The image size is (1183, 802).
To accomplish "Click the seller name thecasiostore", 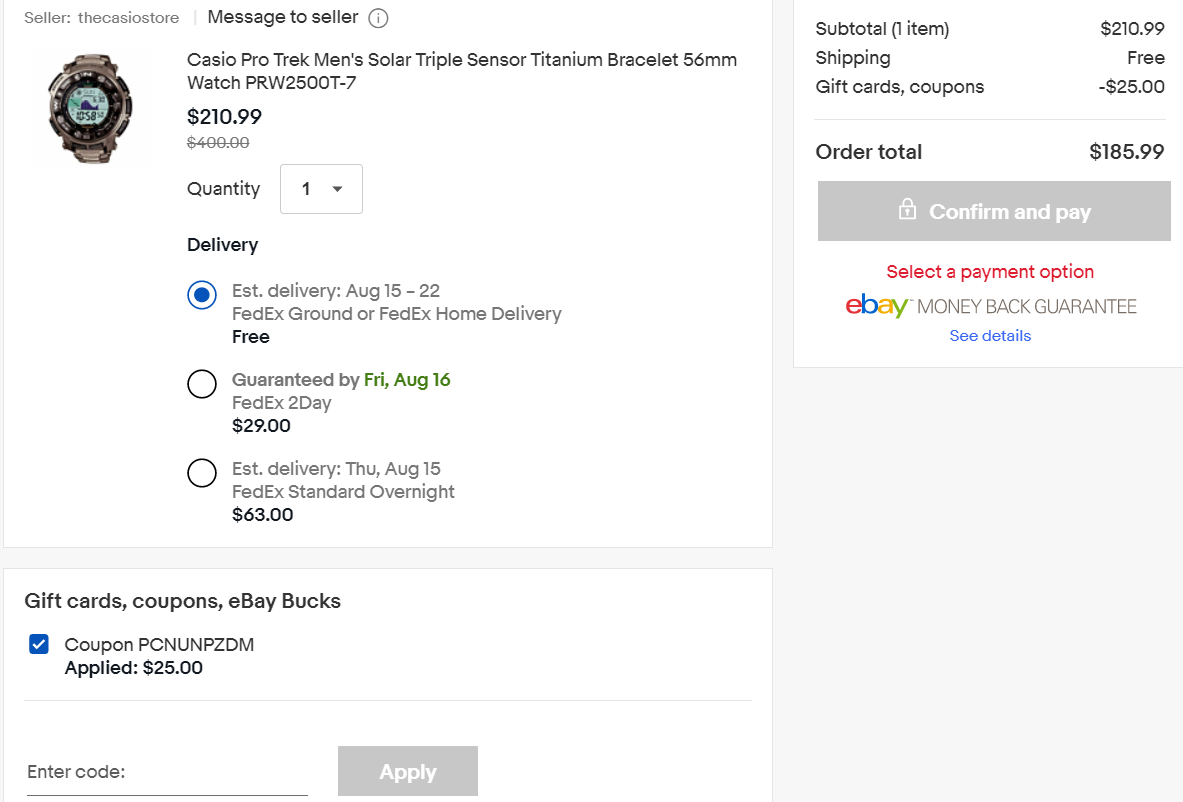I will (128, 17).
